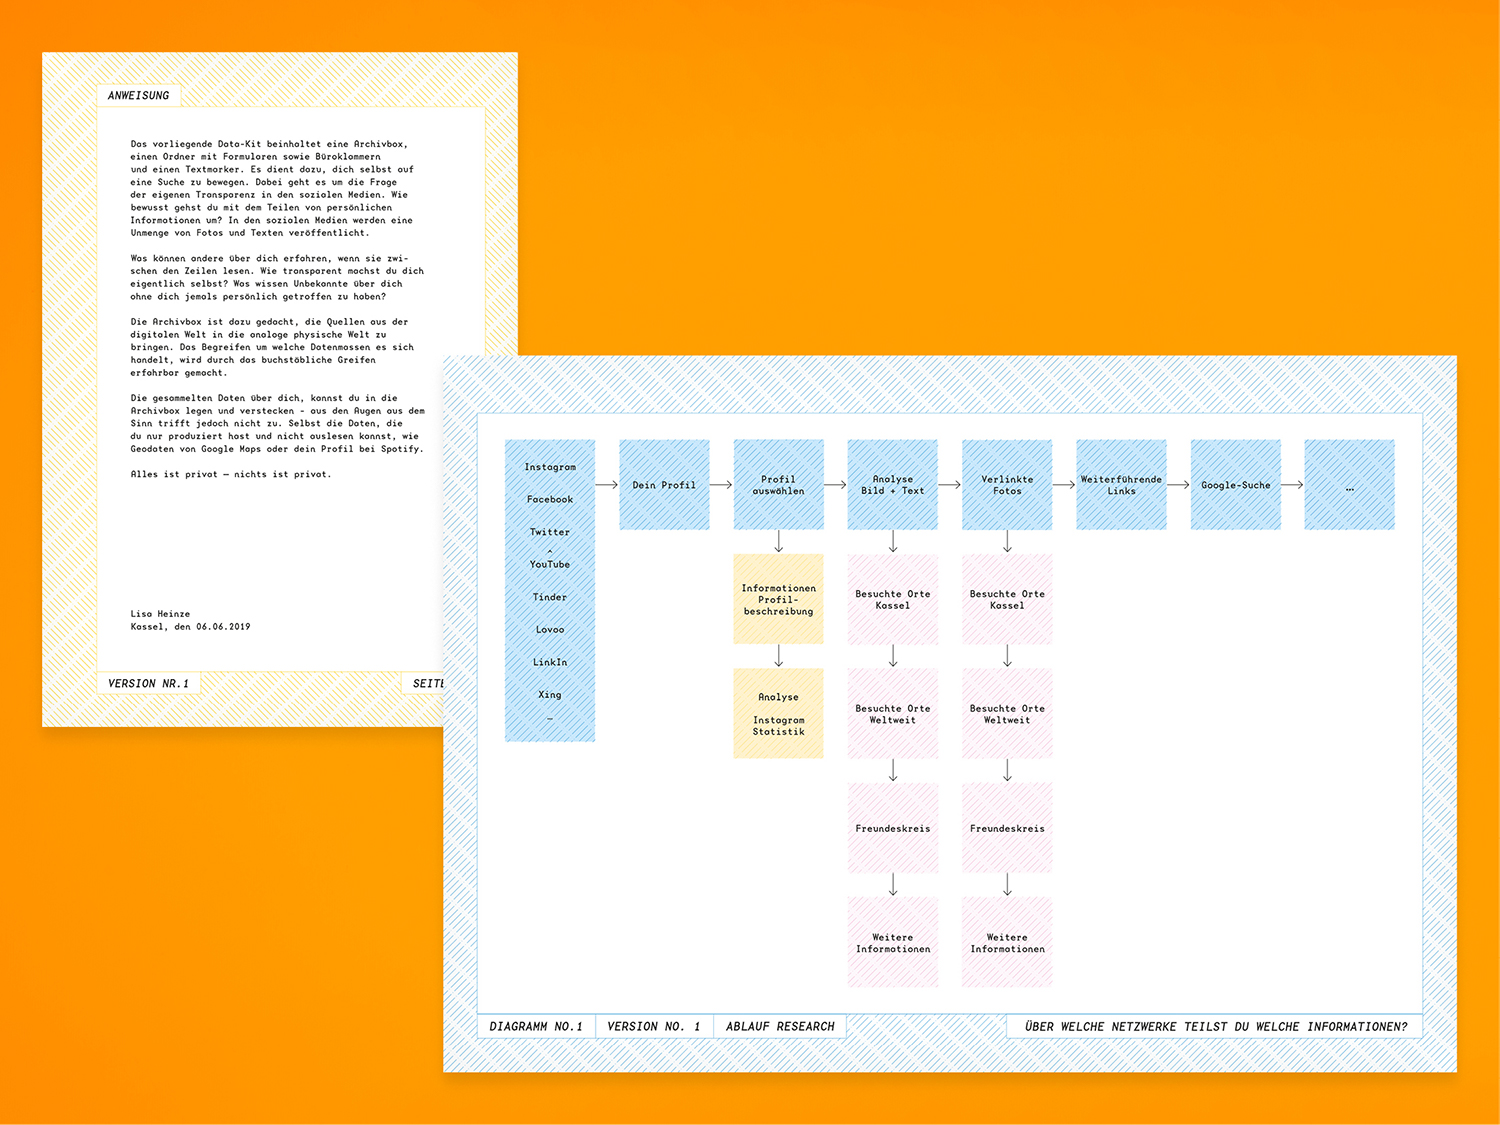This screenshot has width=1500, height=1125.
Task: Click Freundeskreis in the Verlinkte Fotos column
Action: [1007, 828]
